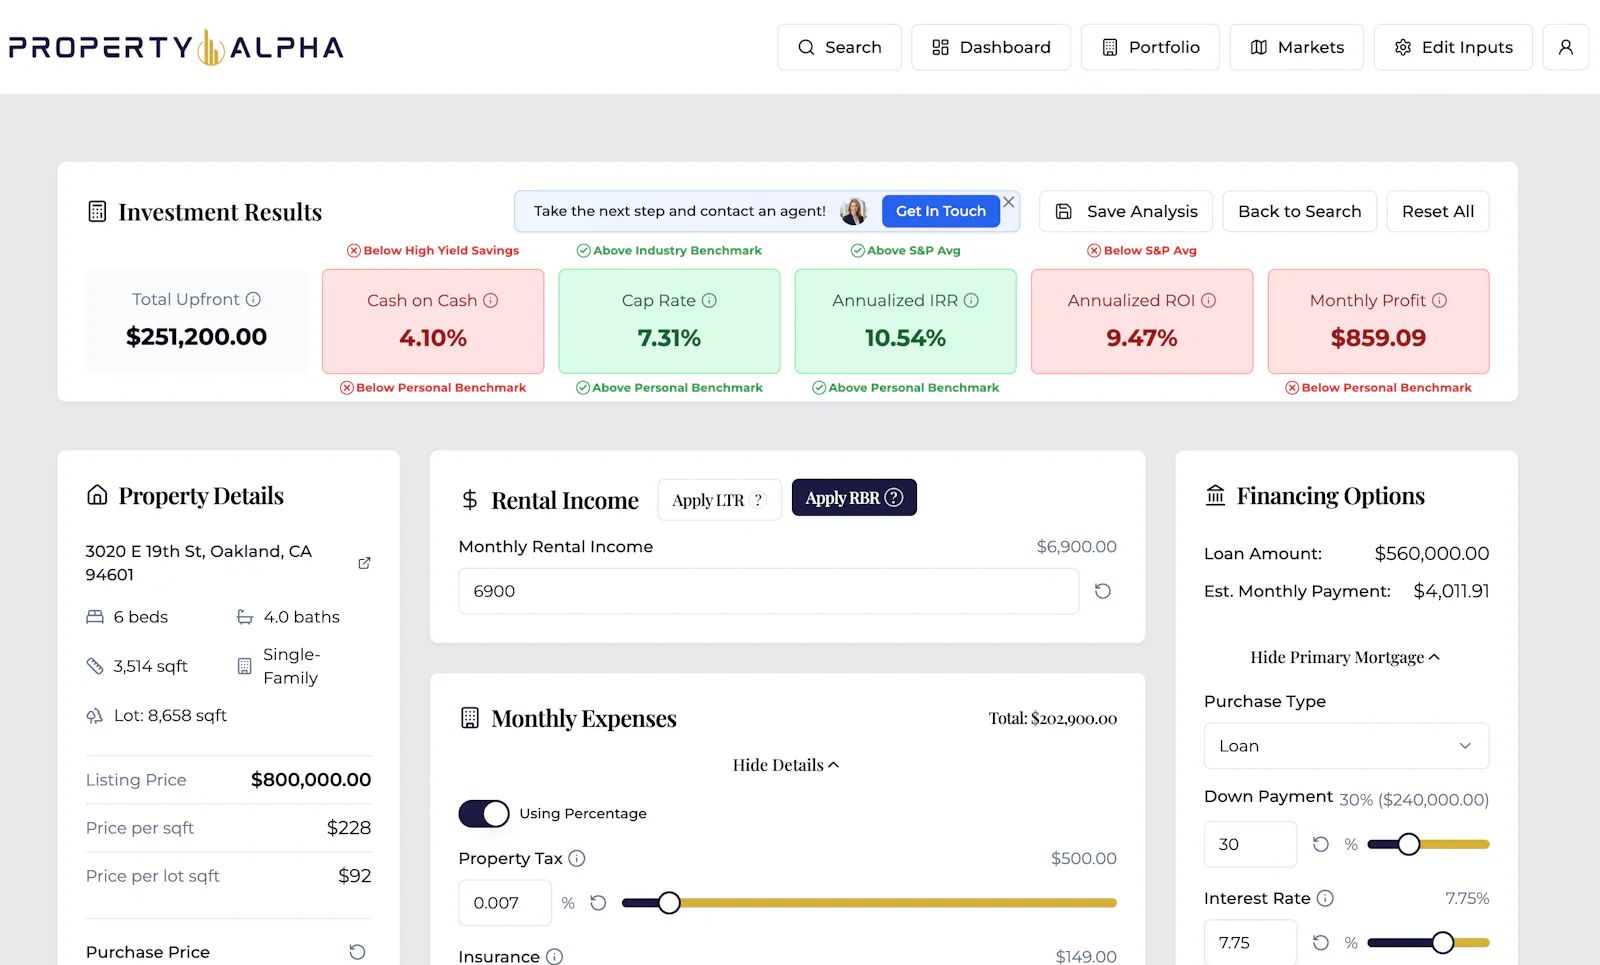The width and height of the screenshot is (1600, 965).
Task: Close the contact agent banner
Action: [x=1009, y=202]
